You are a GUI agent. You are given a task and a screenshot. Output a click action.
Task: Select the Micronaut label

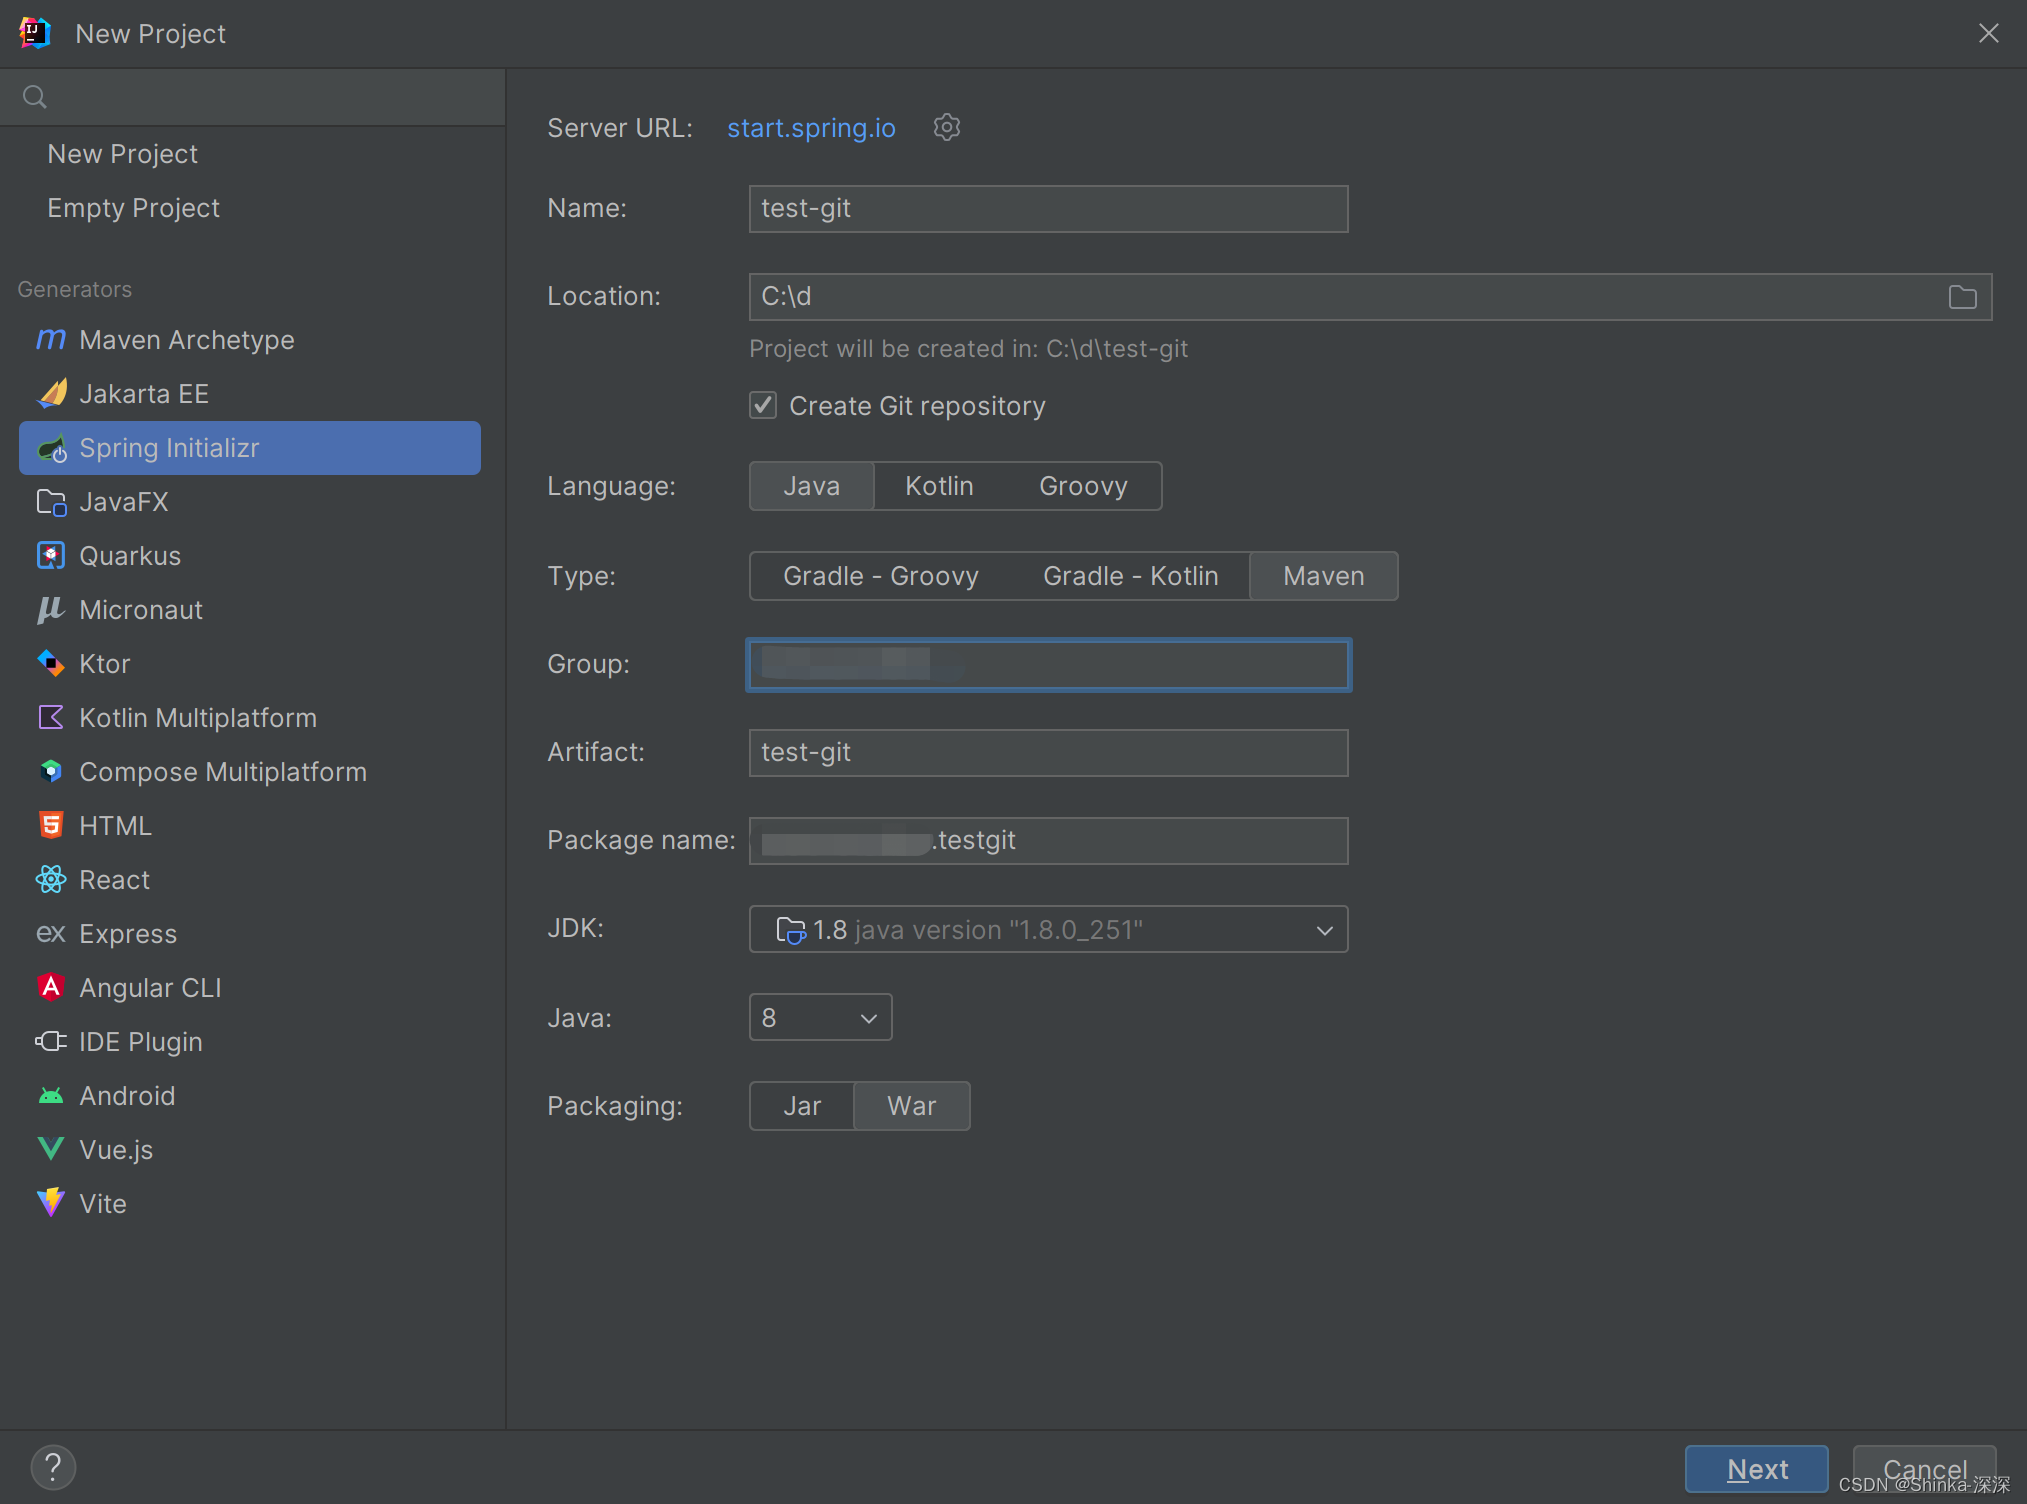141,610
